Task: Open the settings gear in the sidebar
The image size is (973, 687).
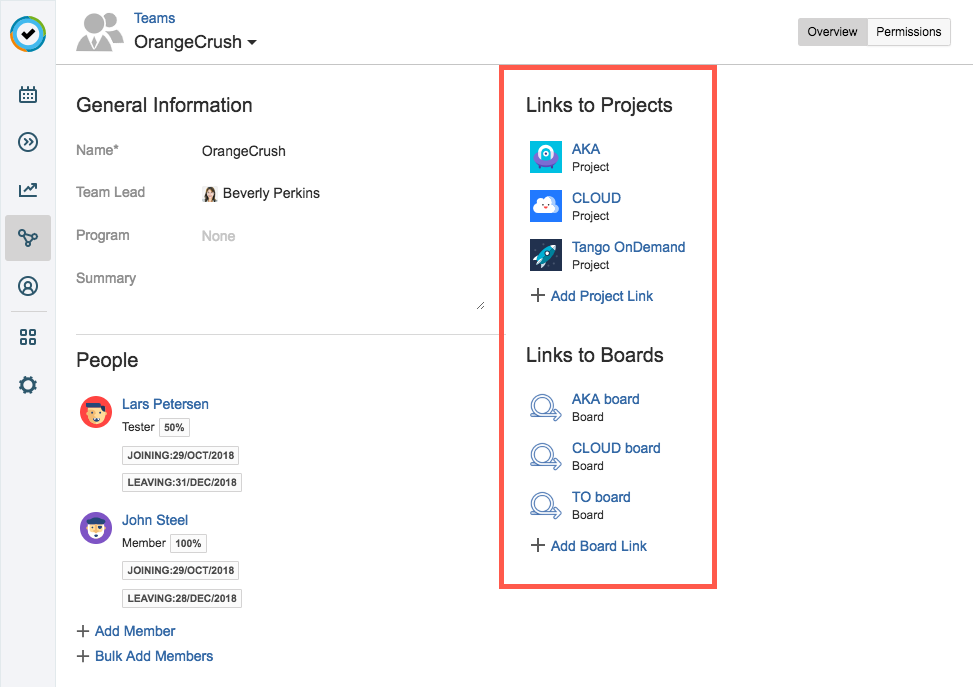Action: point(28,385)
